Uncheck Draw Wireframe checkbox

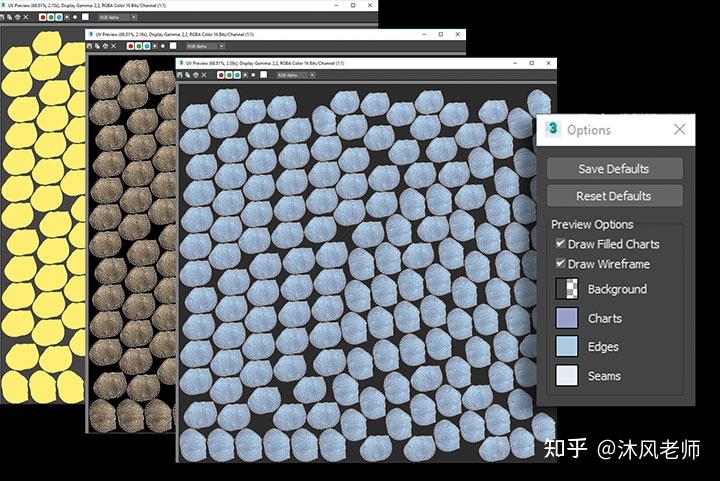pyautogui.click(x=560, y=263)
